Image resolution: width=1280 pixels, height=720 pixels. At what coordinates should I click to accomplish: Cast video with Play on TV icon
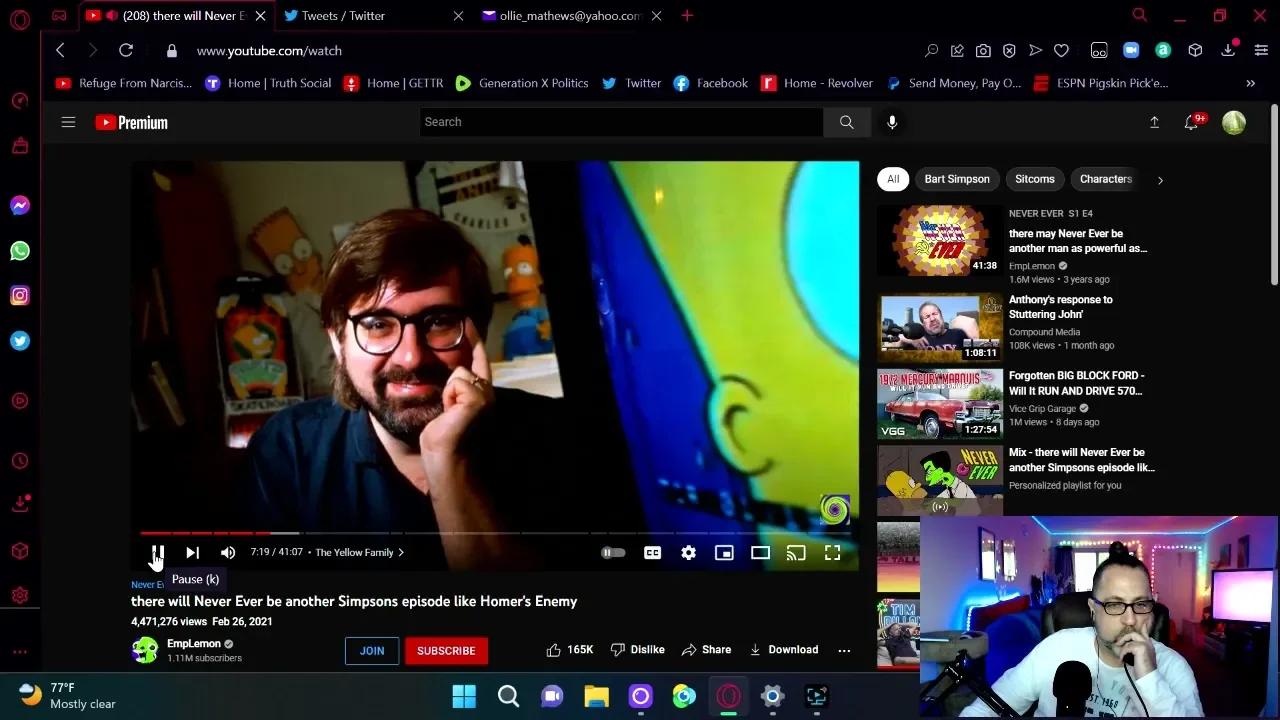tap(796, 552)
